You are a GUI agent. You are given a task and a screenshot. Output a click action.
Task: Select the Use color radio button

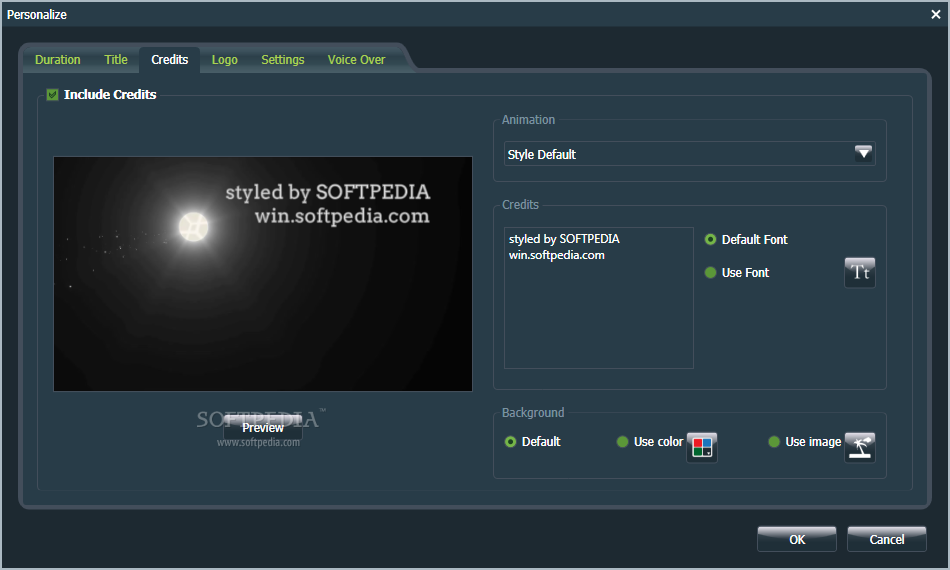pyautogui.click(x=622, y=442)
